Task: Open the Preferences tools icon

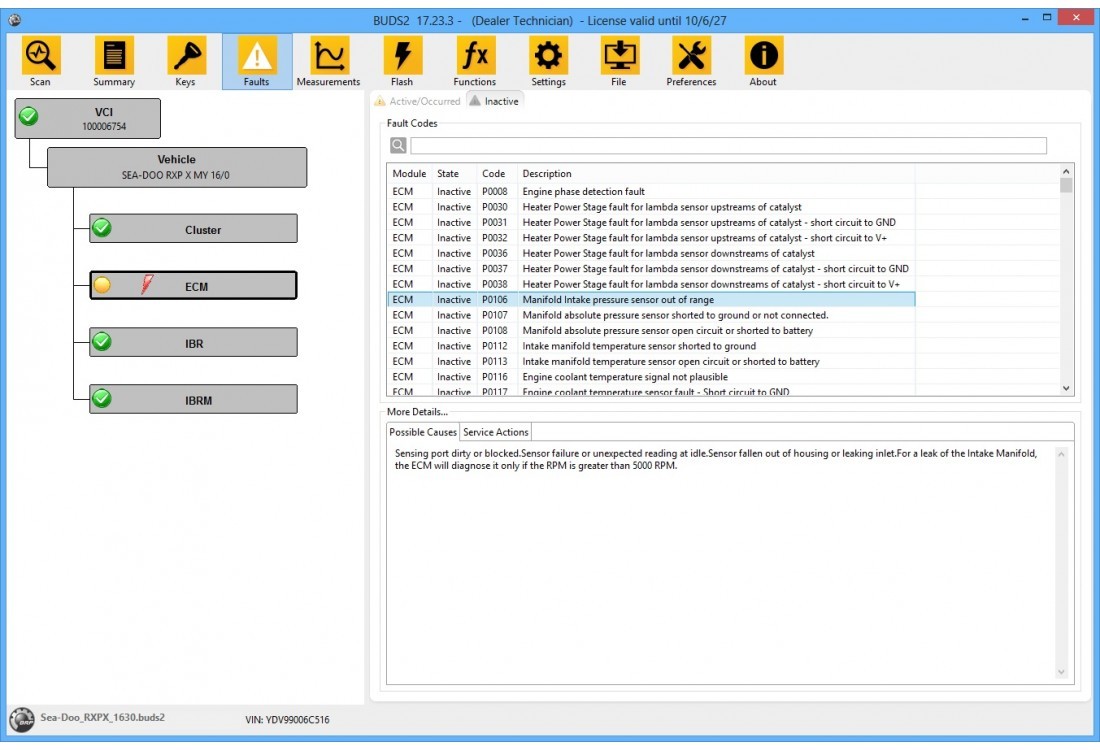Action: point(691,56)
